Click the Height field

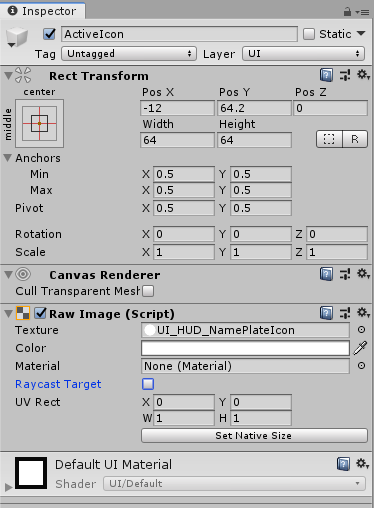[254, 140]
